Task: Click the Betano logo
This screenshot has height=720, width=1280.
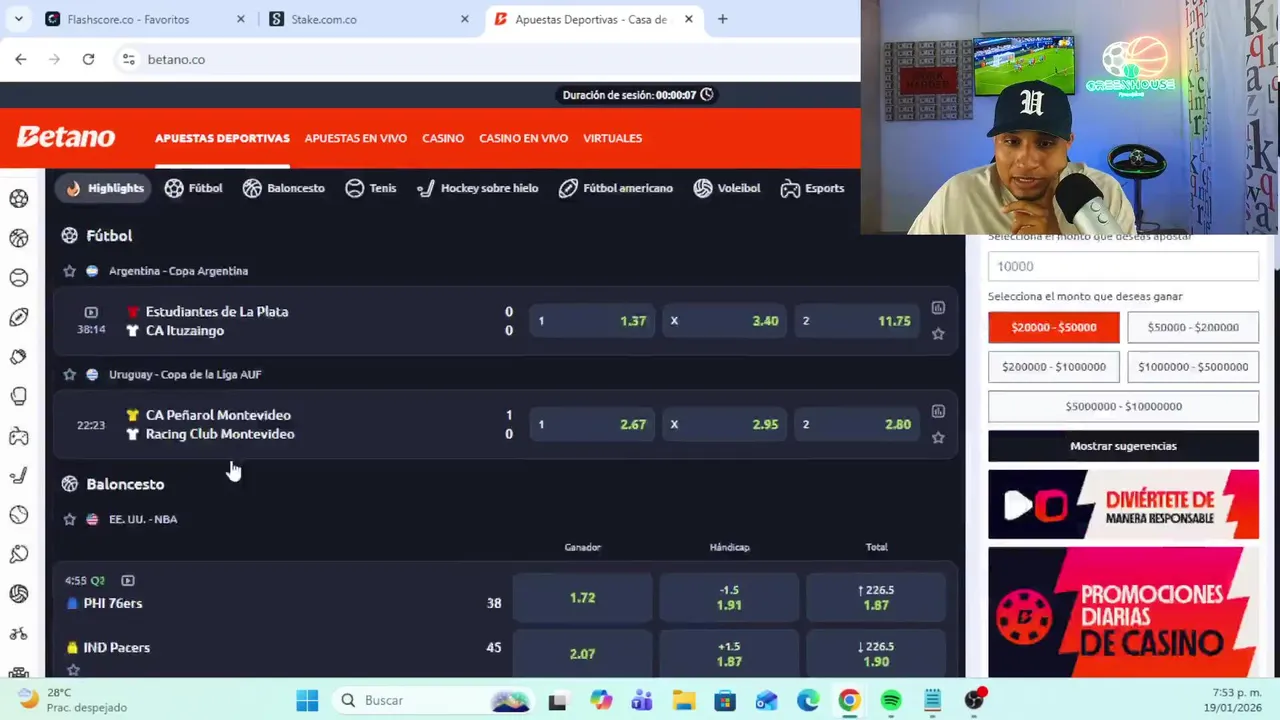Action: point(66,137)
